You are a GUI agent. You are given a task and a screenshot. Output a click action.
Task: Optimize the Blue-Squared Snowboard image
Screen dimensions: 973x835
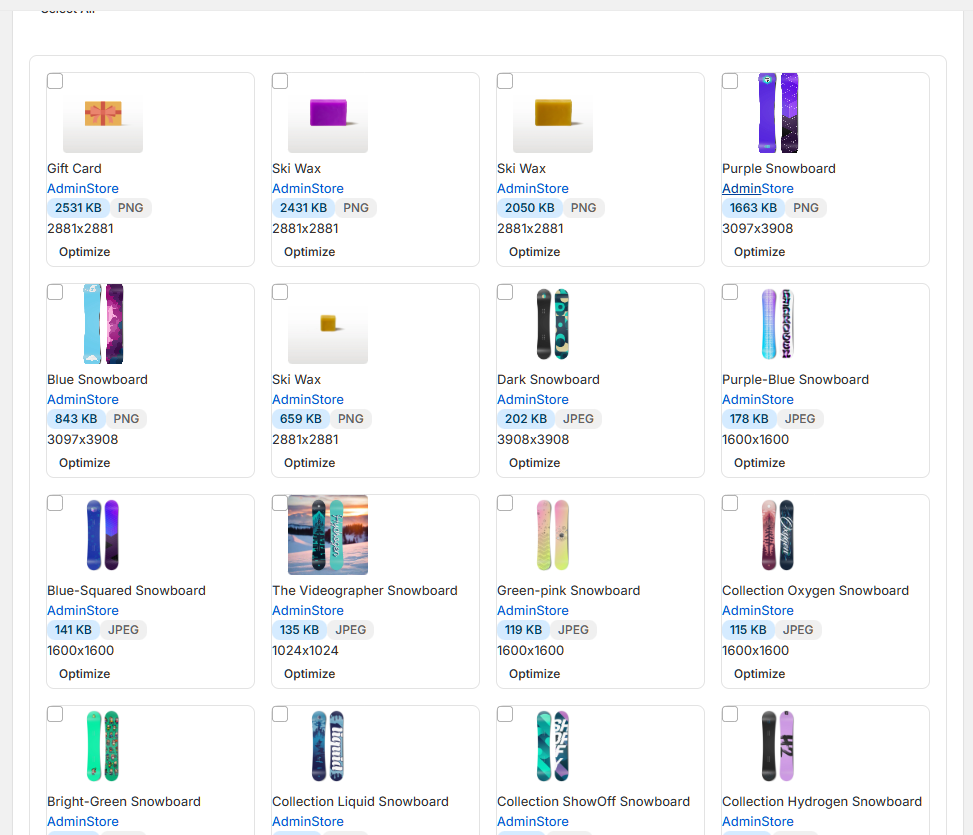84,674
